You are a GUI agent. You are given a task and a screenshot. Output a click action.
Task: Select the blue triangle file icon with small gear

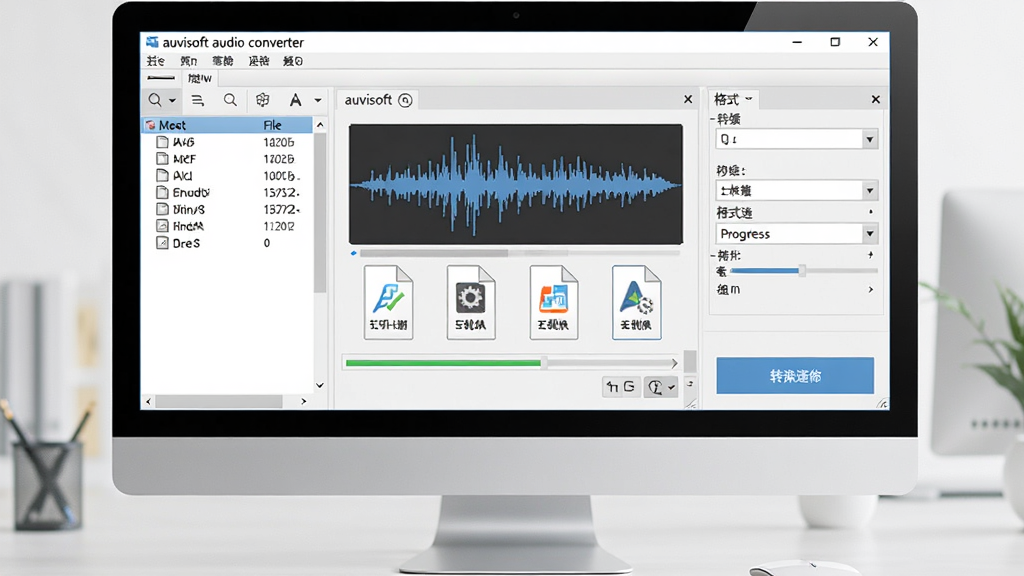pos(637,302)
